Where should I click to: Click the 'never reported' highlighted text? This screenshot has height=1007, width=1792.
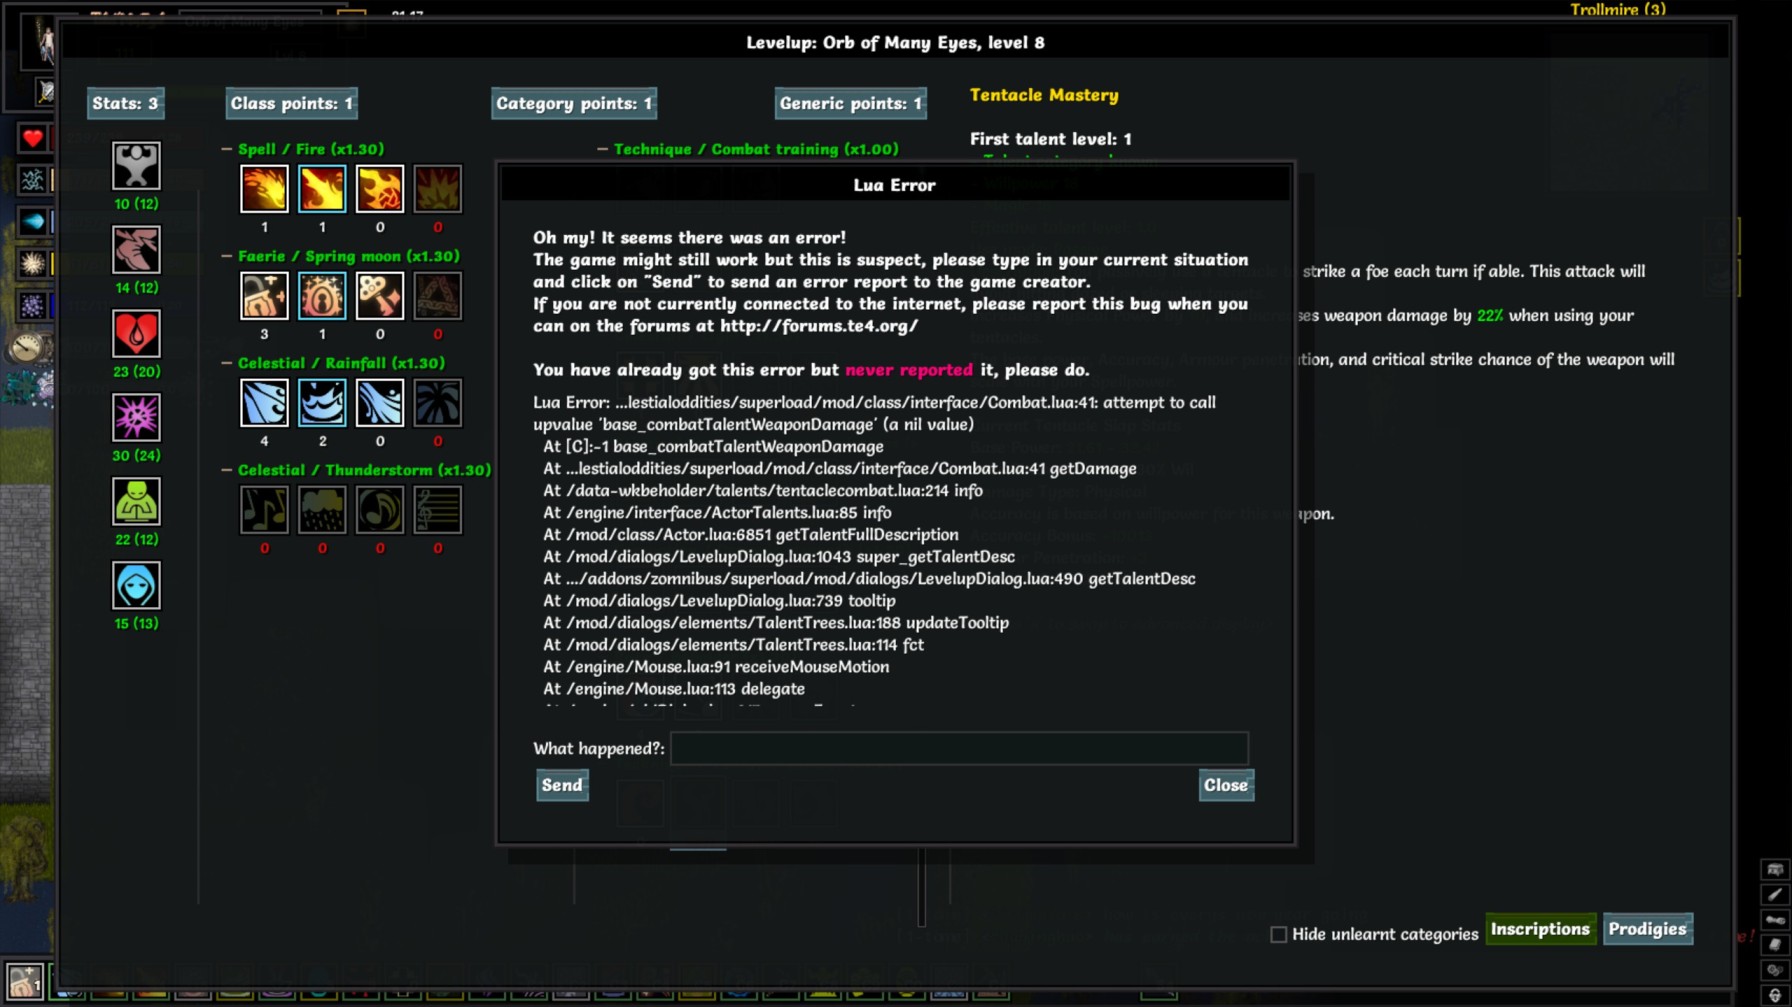[x=909, y=370]
